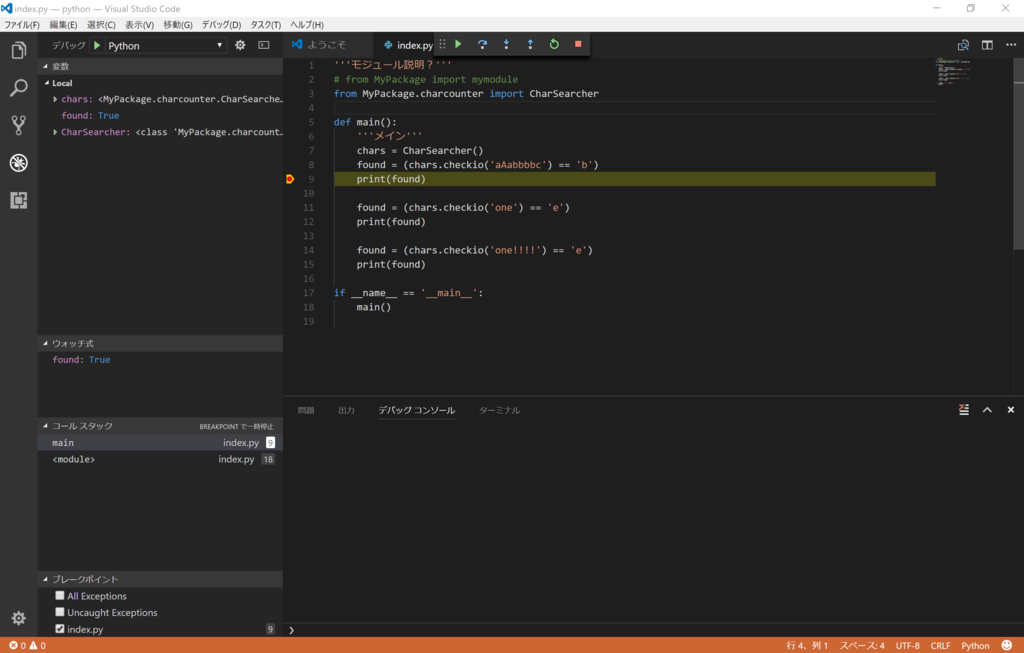Open the Search view in activity bar
Image resolution: width=1024 pixels, height=653 pixels.
coord(18,88)
